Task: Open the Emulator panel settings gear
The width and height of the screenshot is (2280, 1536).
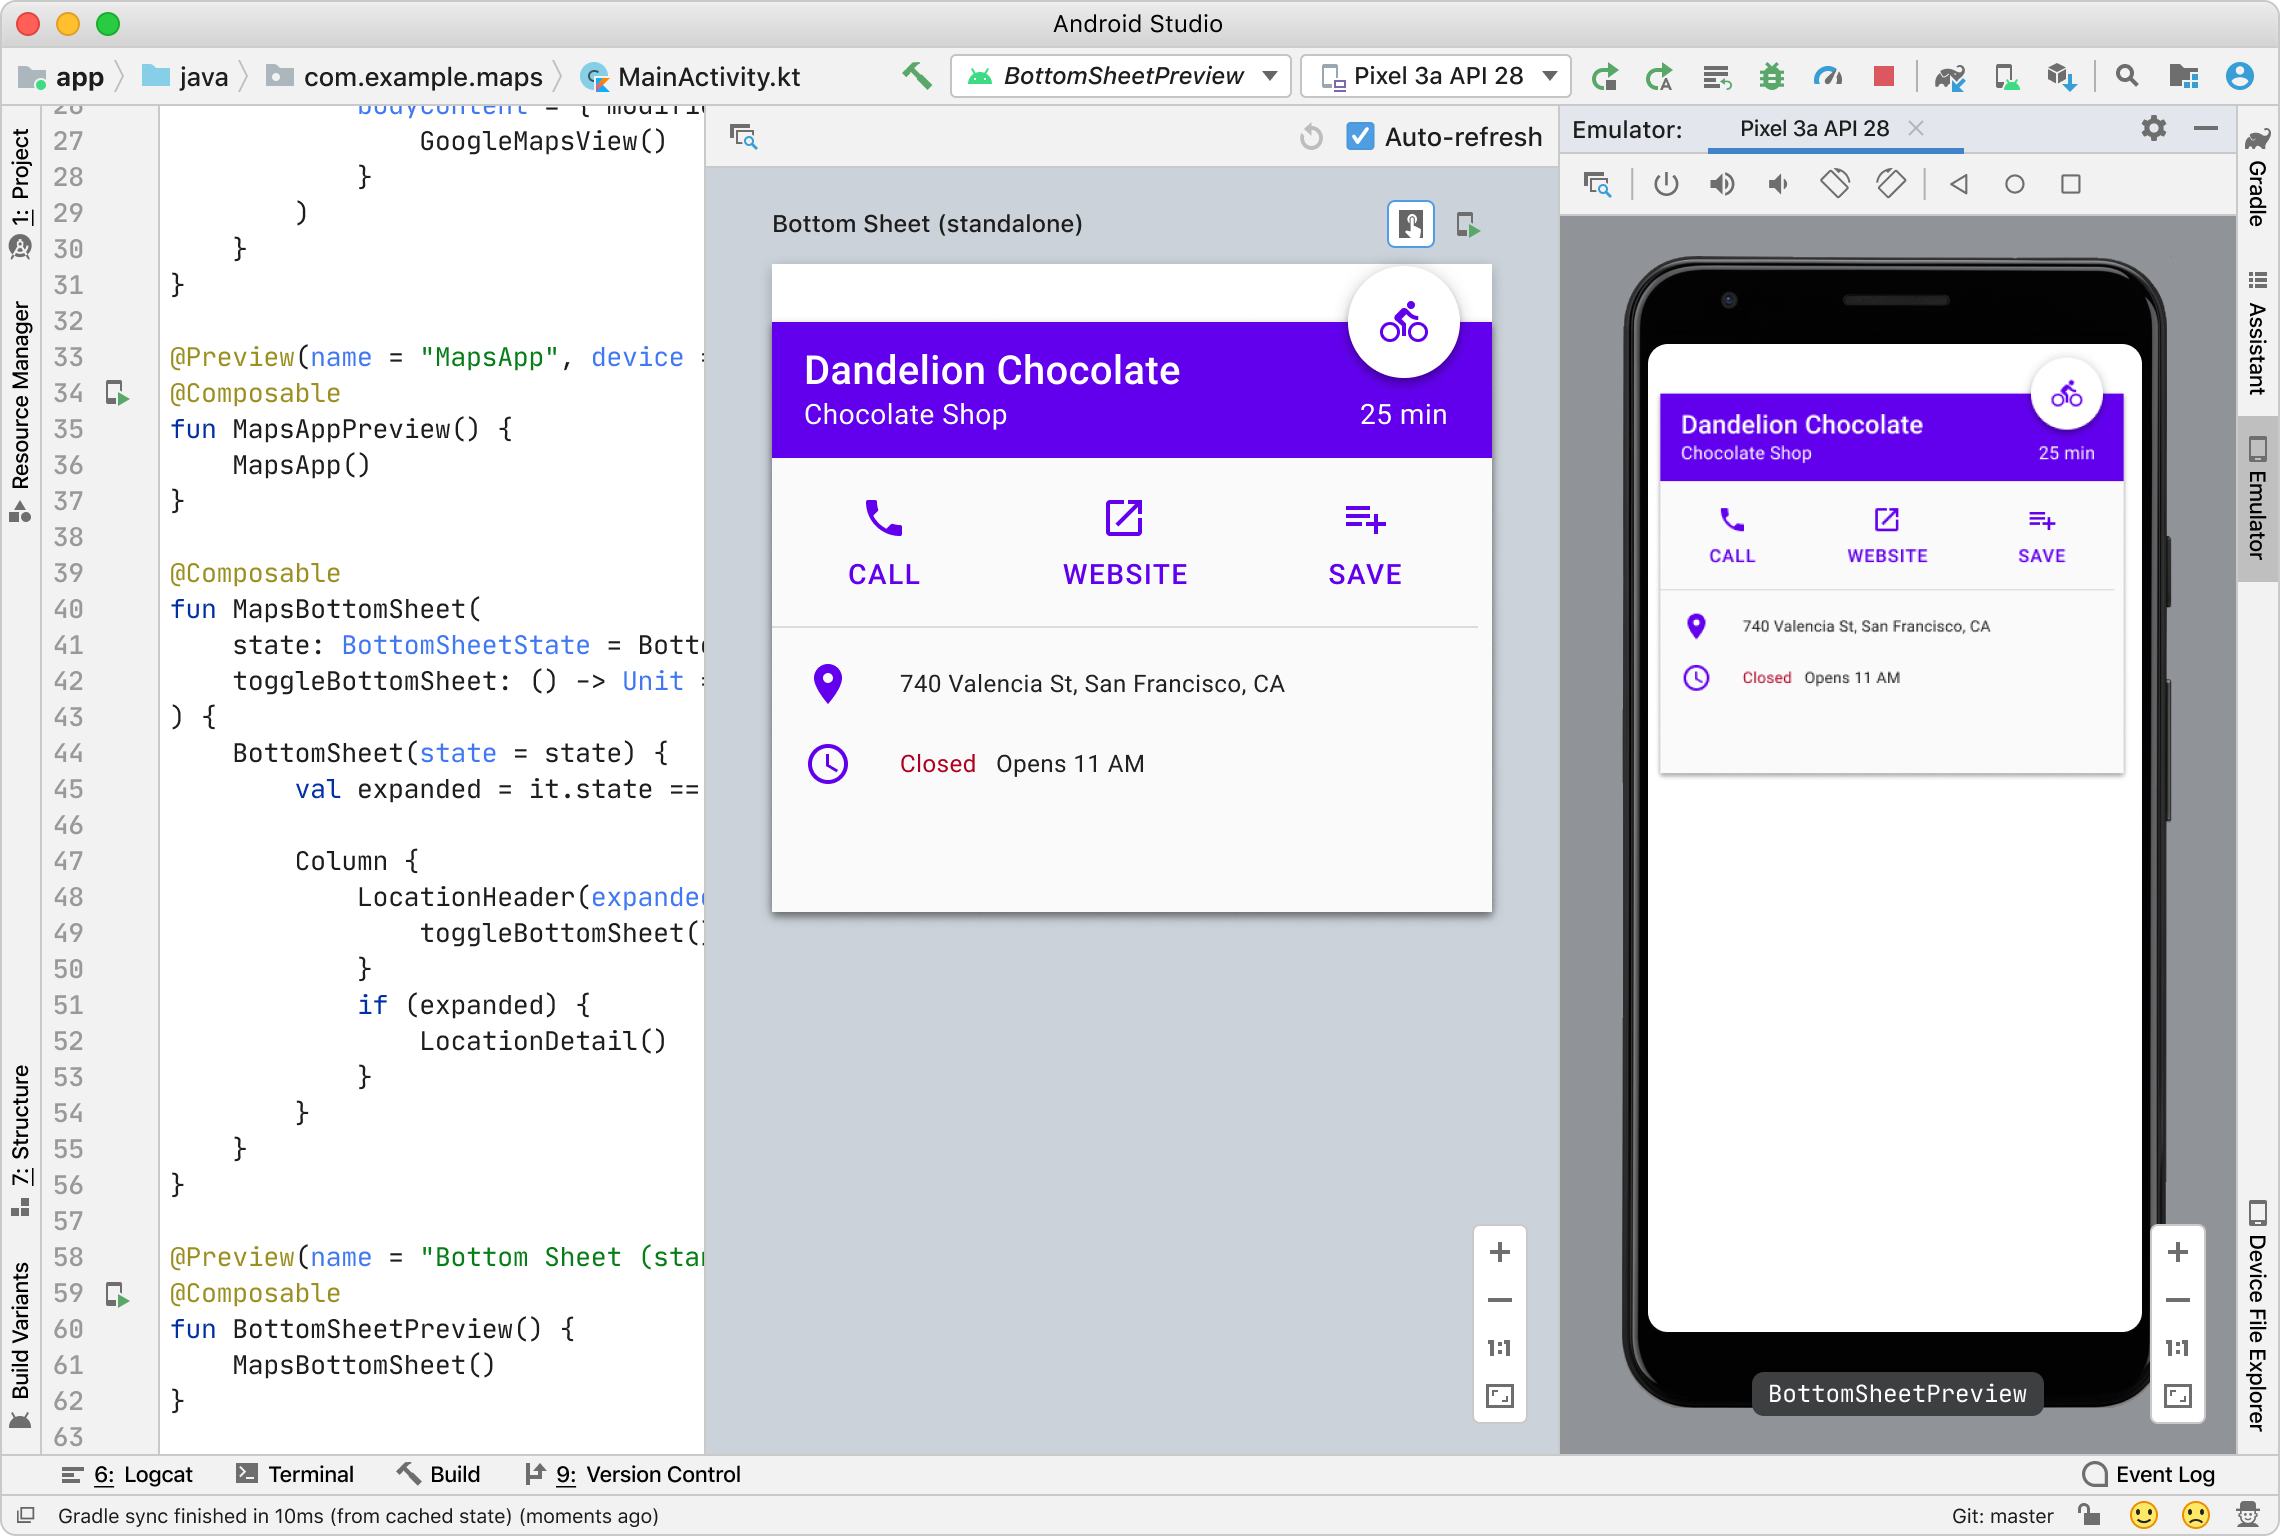Action: (x=2154, y=128)
